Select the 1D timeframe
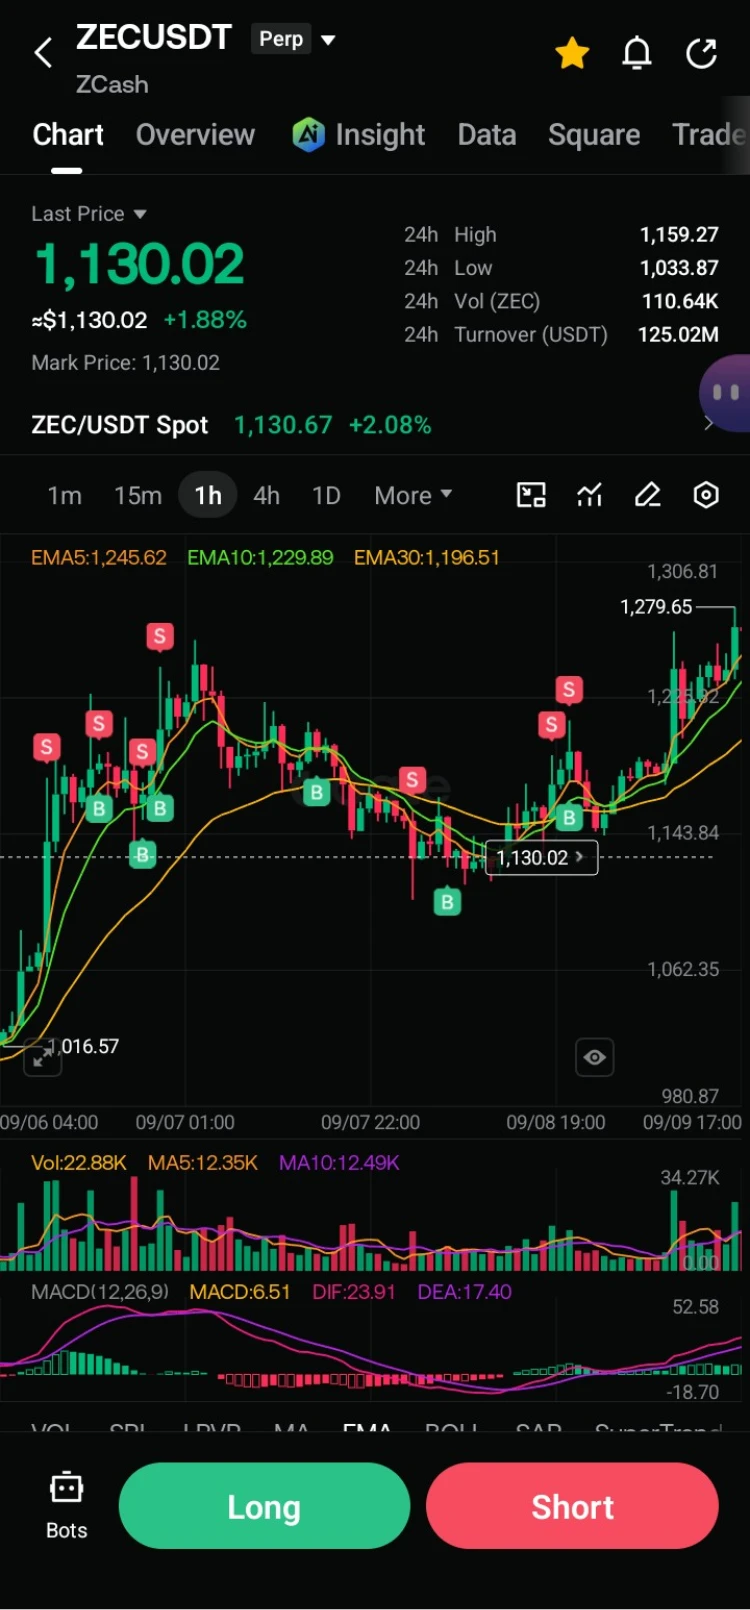The height and width of the screenshot is (1610, 750). 326,495
